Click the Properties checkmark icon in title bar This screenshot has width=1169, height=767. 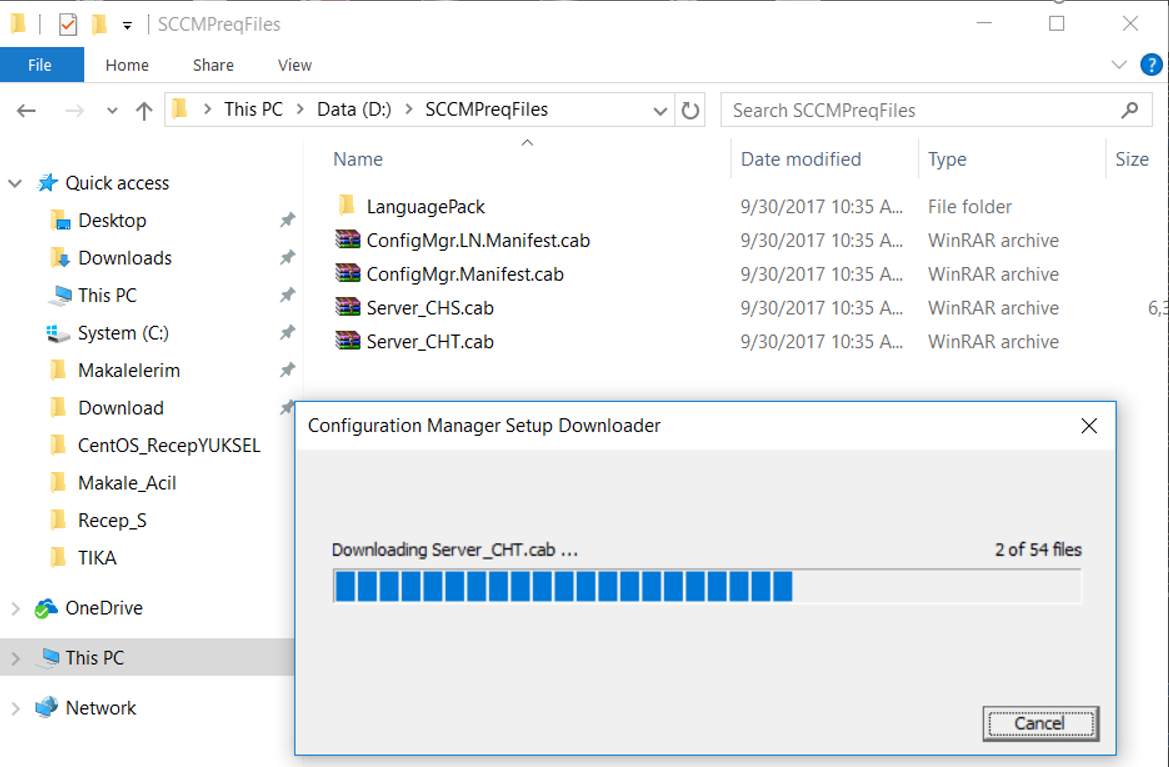pyautogui.click(x=68, y=25)
